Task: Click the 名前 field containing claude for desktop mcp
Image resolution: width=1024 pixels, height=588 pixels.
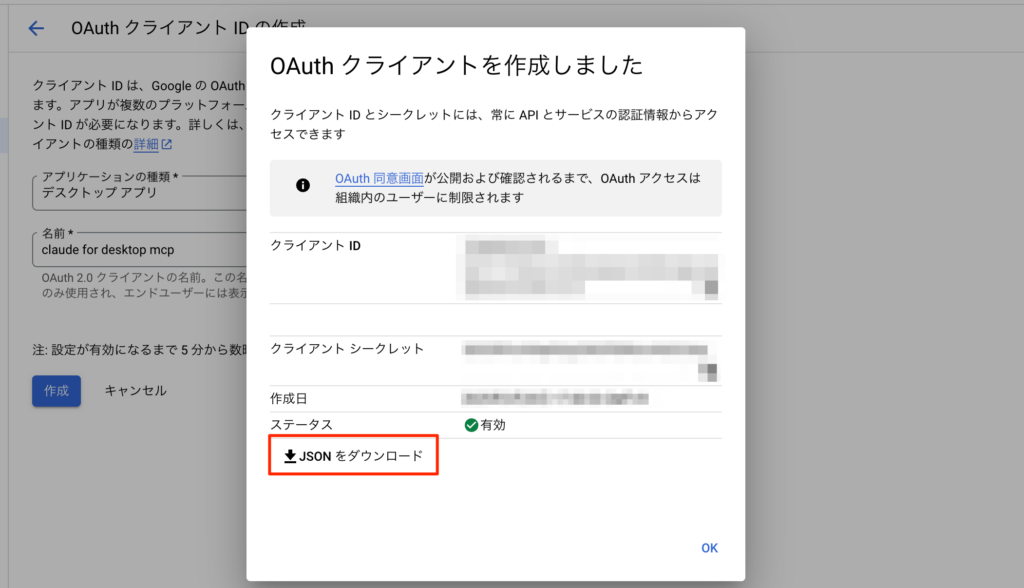Action: [140, 249]
